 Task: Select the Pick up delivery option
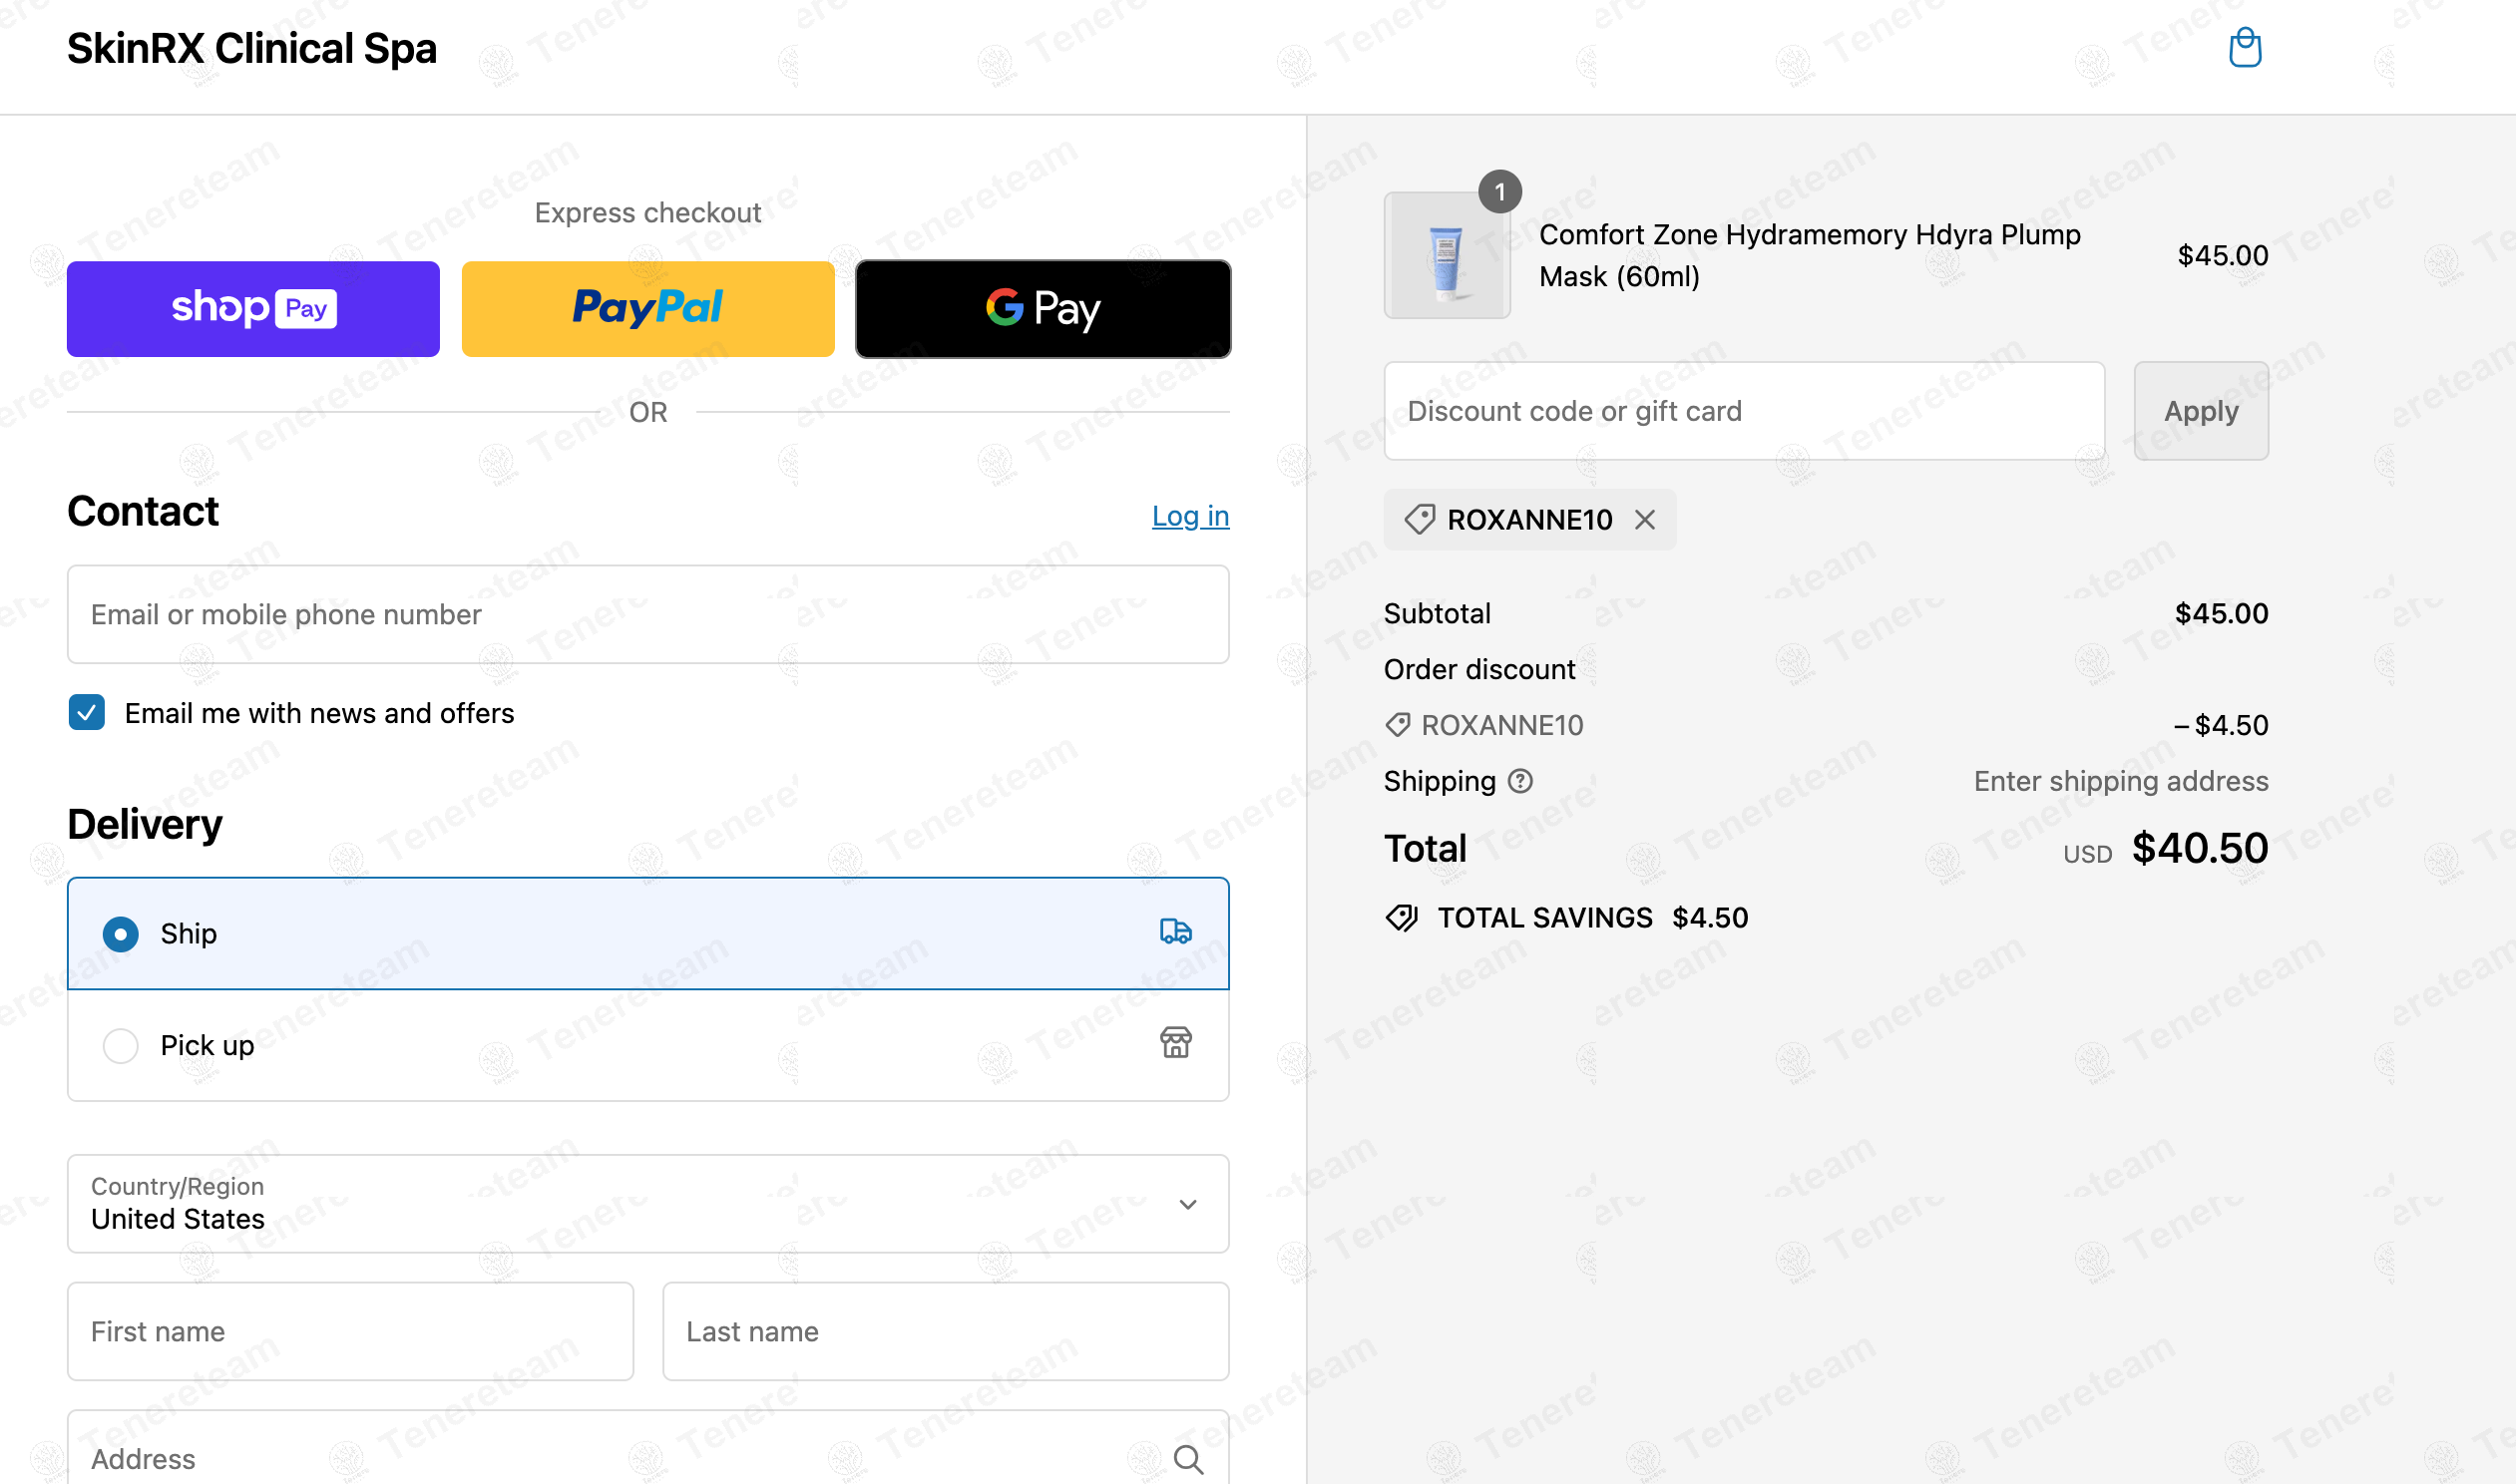648,1045
